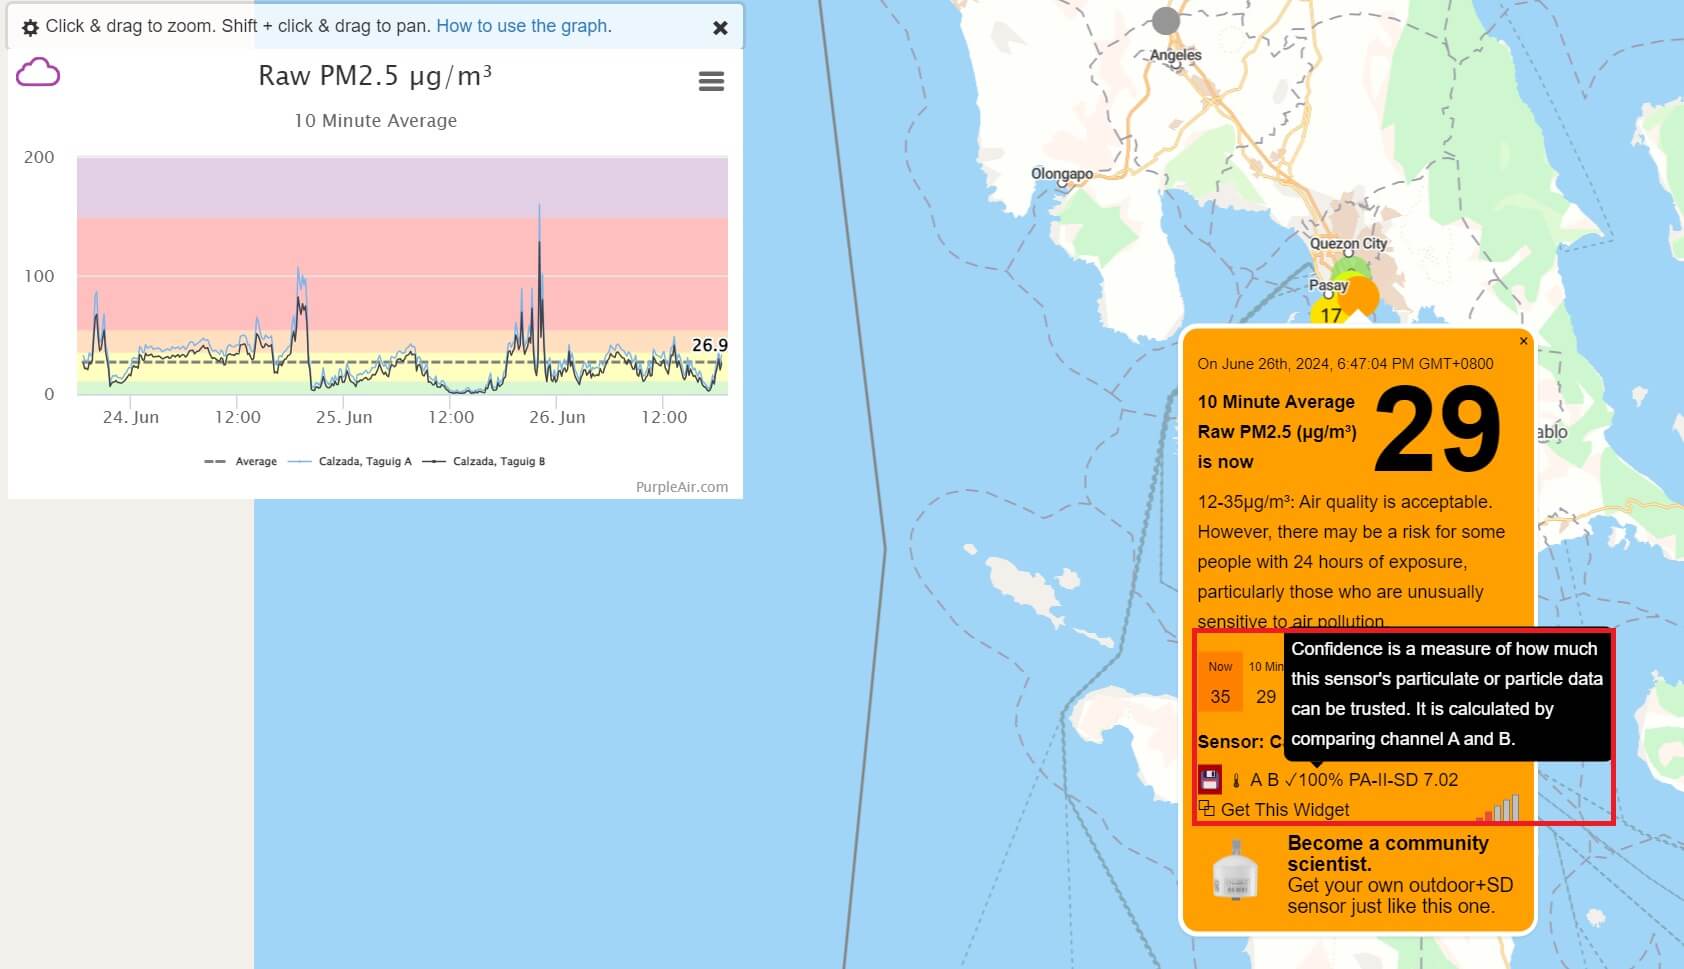The image size is (1684, 969).
Task: Close the orange sensor info popup
Action: pyautogui.click(x=1523, y=342)
